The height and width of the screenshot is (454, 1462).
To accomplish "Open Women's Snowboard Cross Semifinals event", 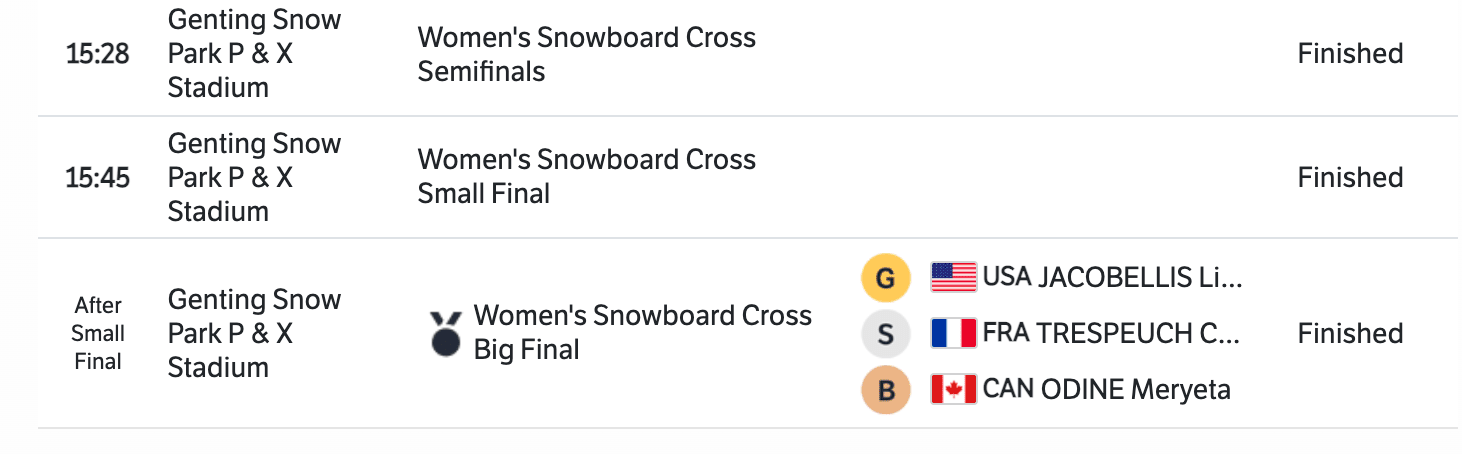I will [586, 54].
